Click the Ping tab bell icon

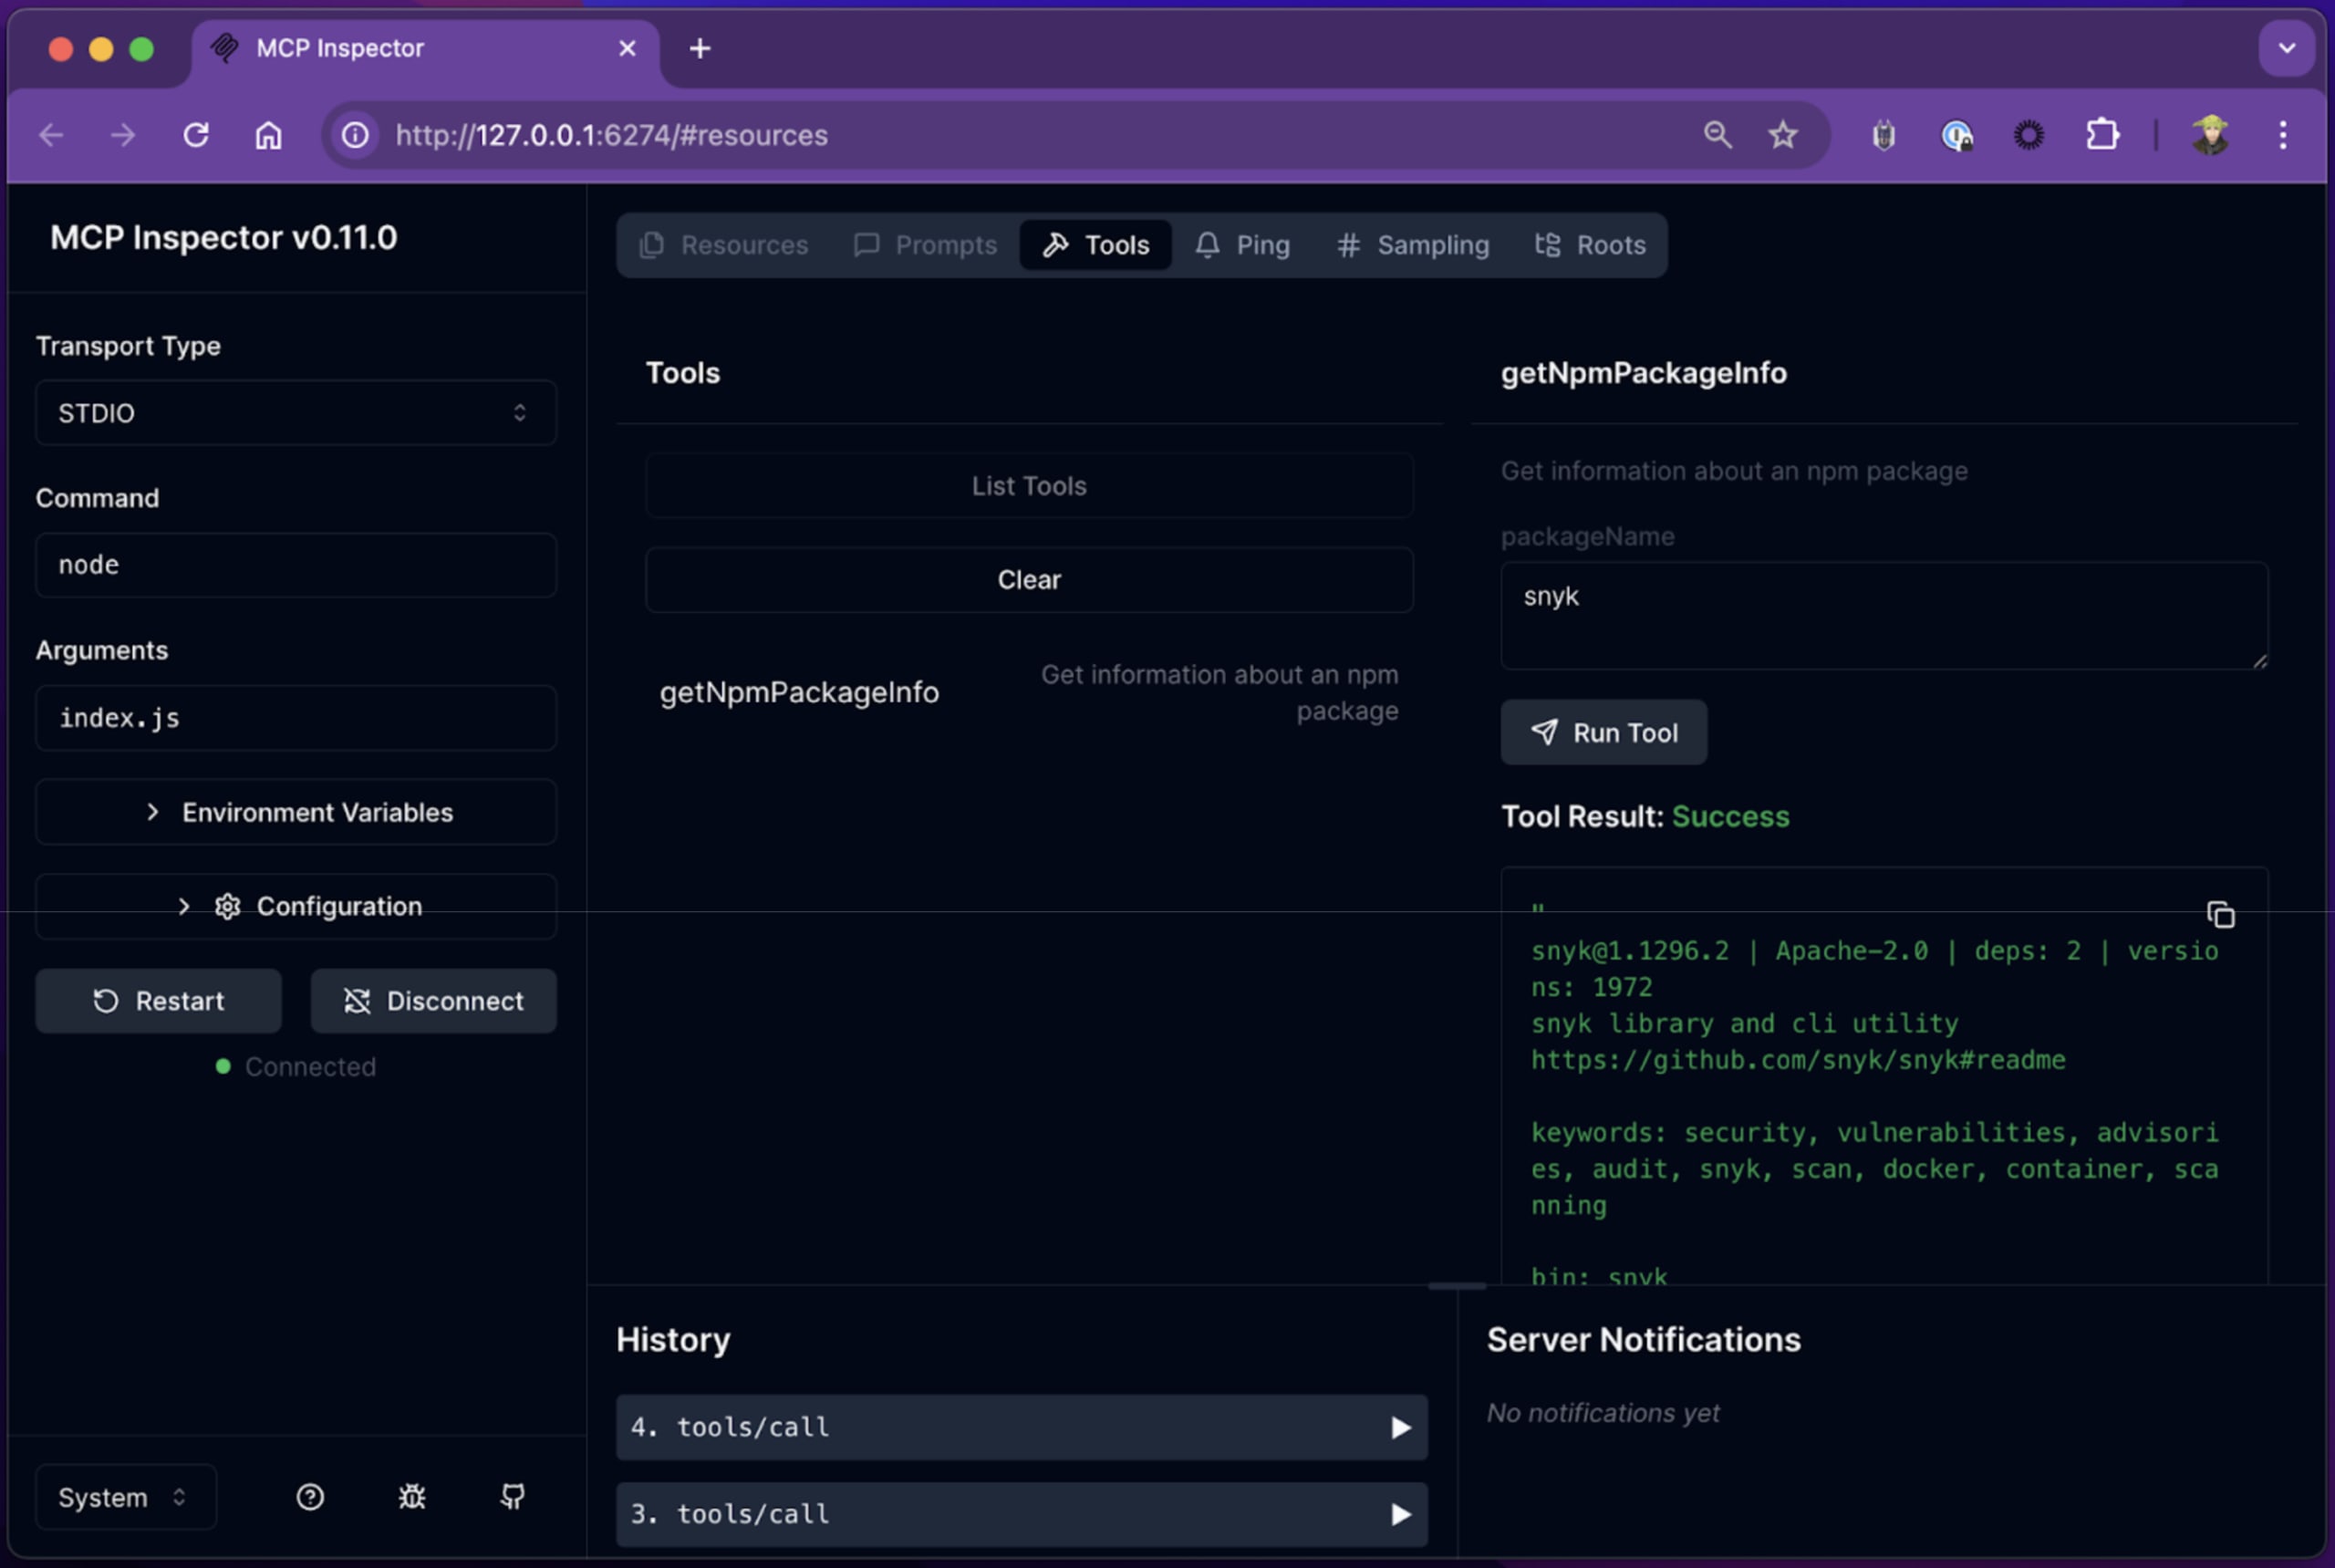click(x=1207, y=245)
